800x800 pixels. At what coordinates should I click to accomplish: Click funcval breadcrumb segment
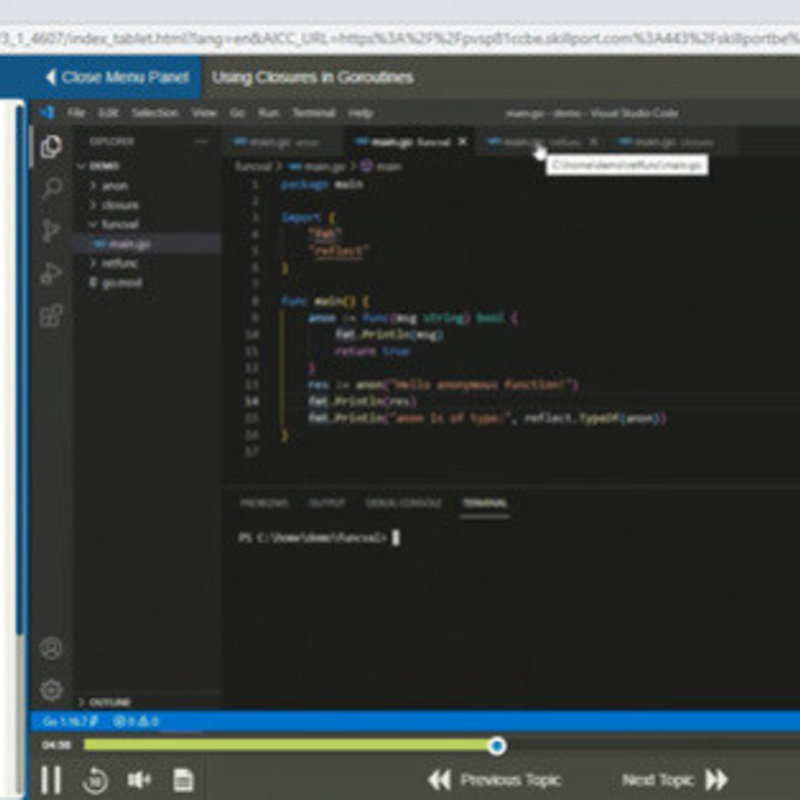253,166
